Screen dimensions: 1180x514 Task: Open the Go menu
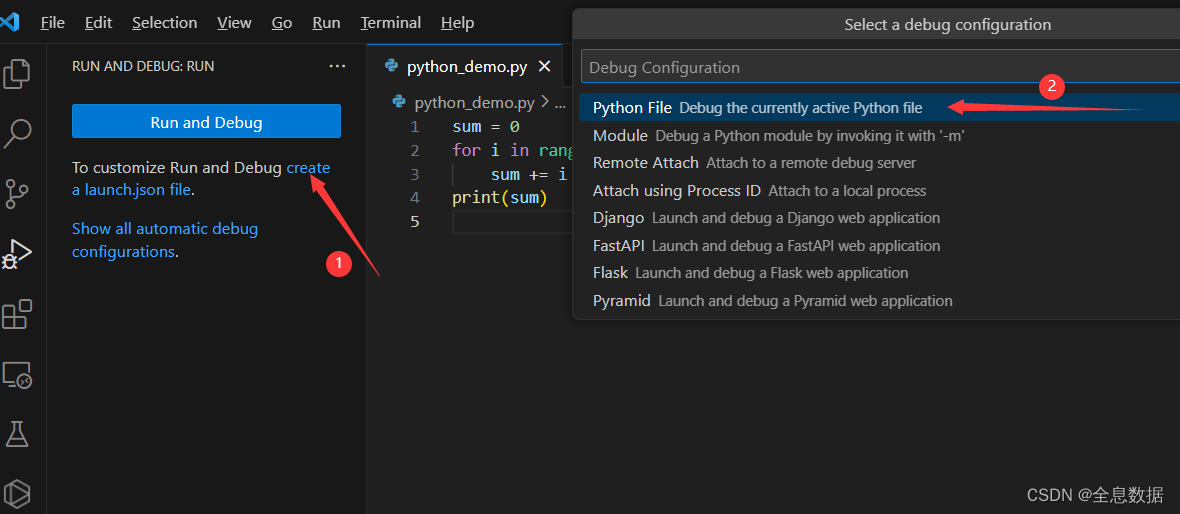coord(282,23)
